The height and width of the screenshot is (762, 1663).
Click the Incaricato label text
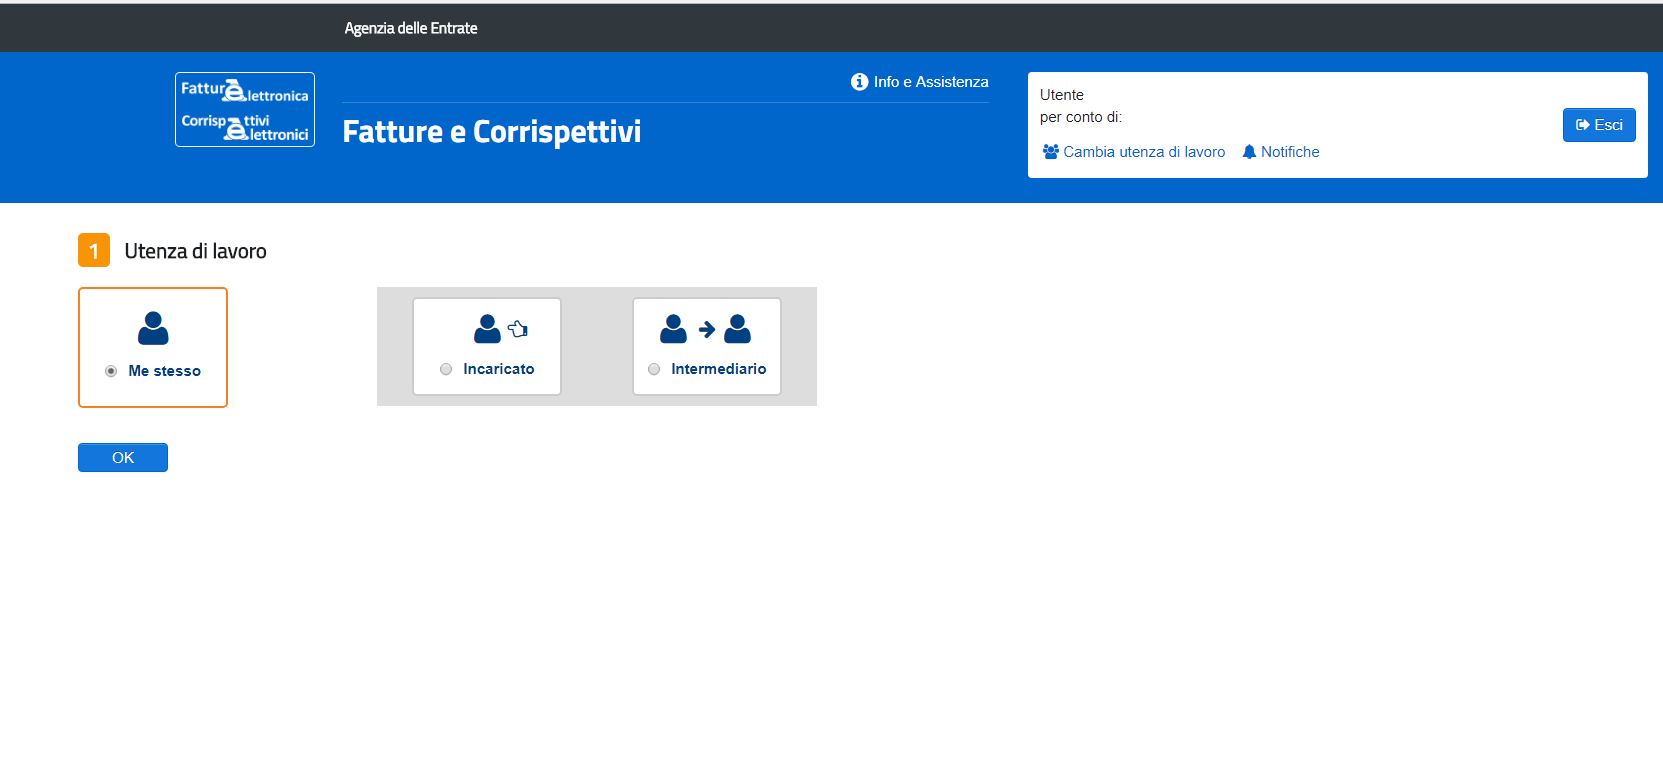[498, 369]
